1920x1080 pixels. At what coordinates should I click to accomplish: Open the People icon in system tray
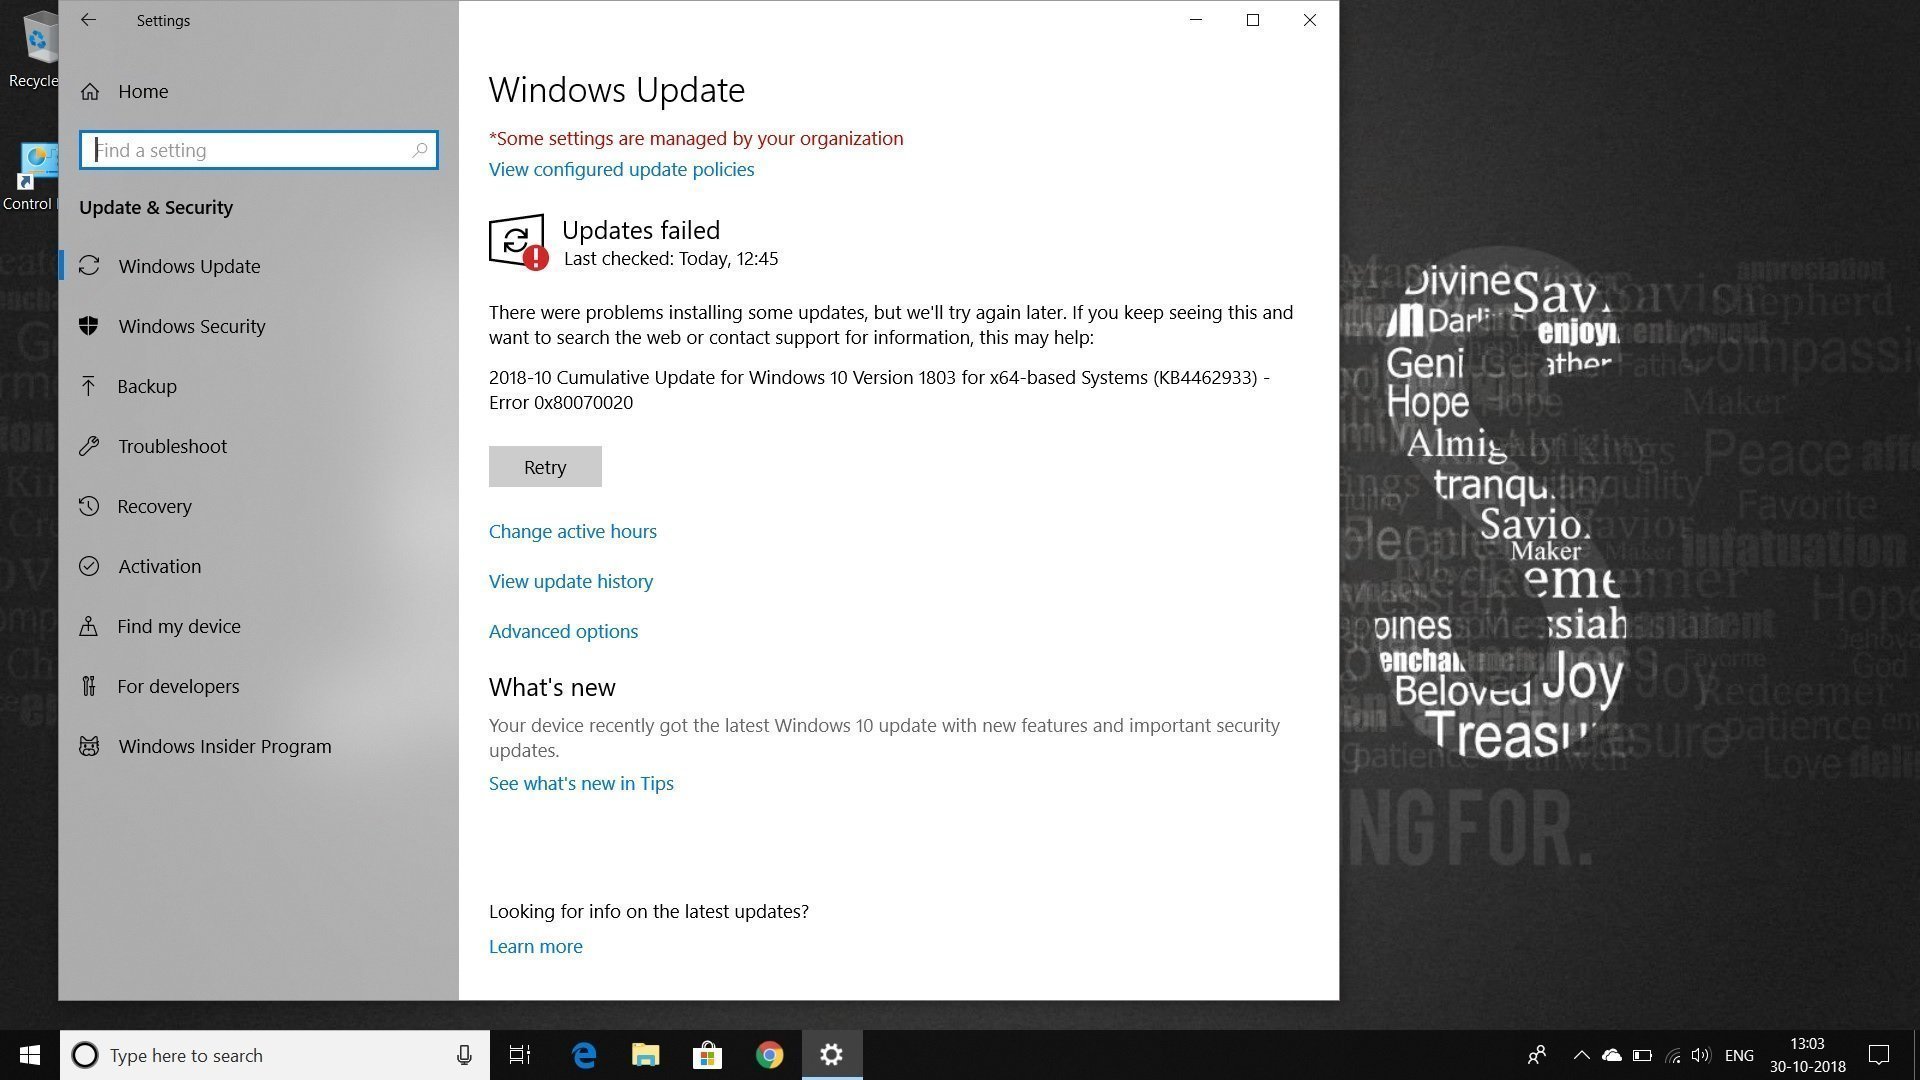click(1537, 1055)
